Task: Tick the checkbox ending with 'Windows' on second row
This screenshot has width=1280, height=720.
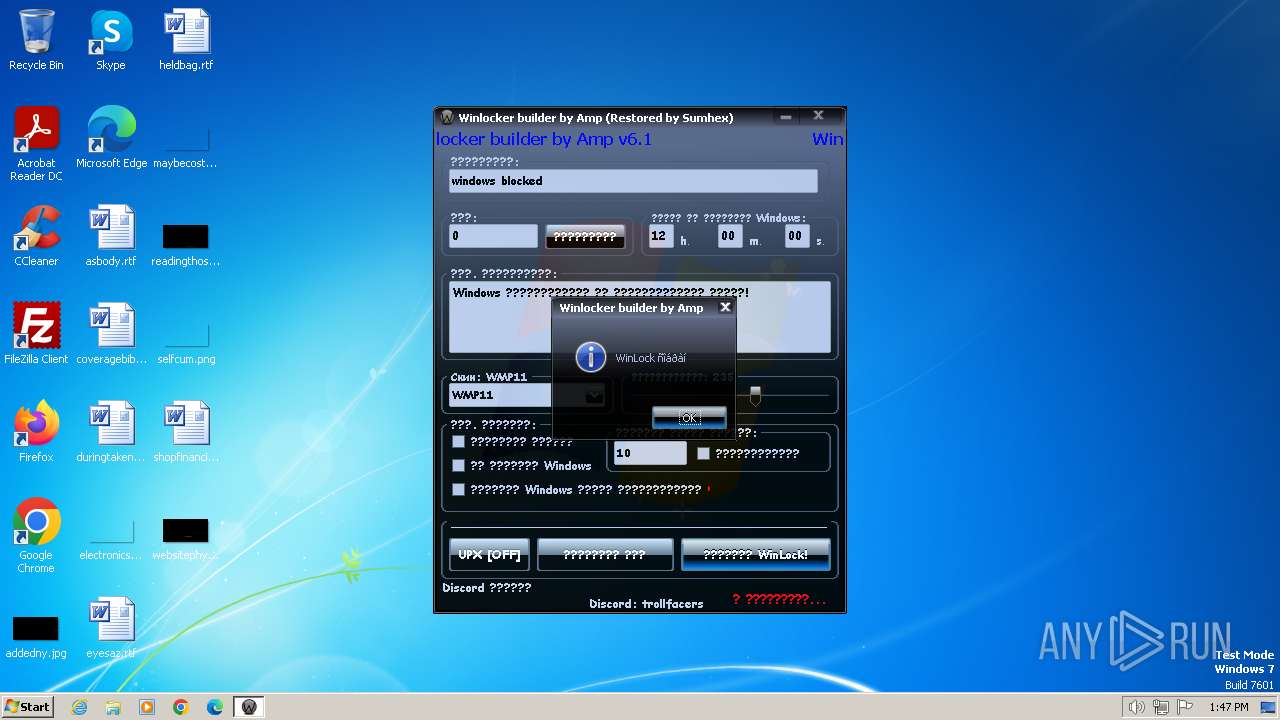Action: 458,465
